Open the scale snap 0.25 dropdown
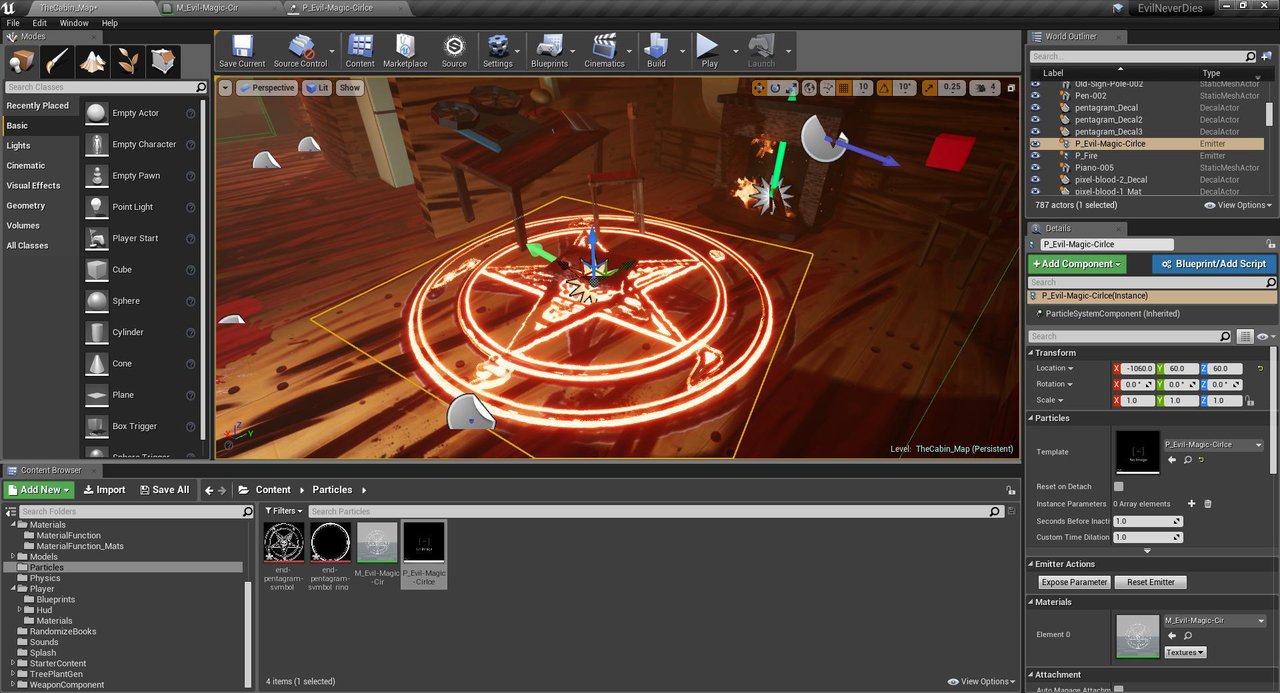The height and width of the screenshot is (693, 1280). pos(952,88)
